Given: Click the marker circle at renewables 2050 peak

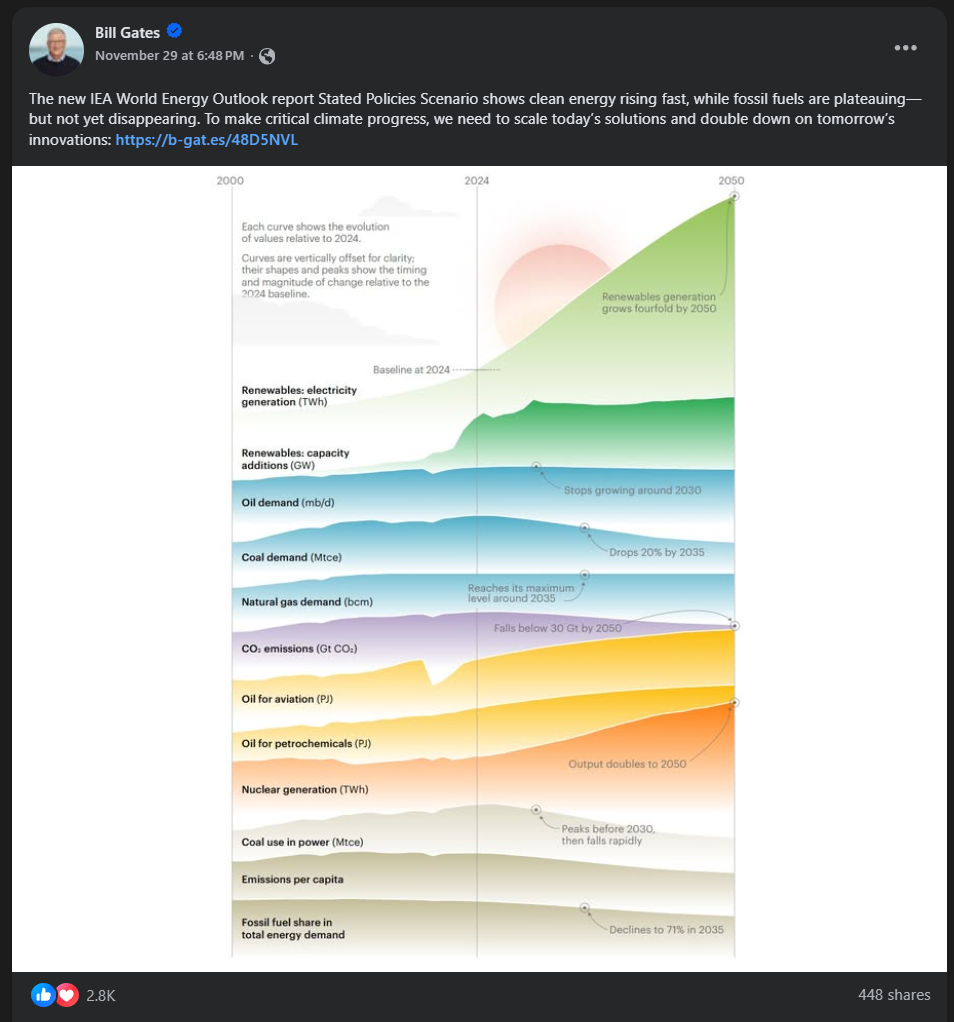Looking at the screenshot, I should [x=734, y=196].
